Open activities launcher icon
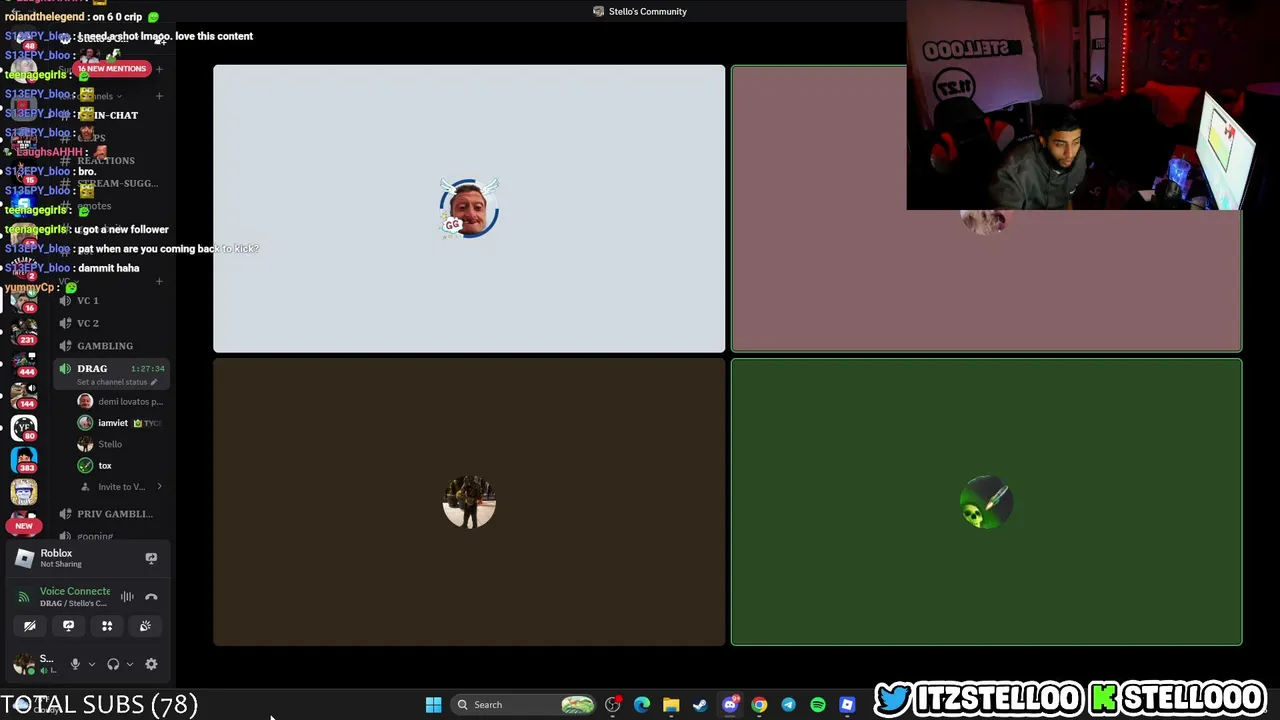1280x720 pixels. tap(107, 626)
